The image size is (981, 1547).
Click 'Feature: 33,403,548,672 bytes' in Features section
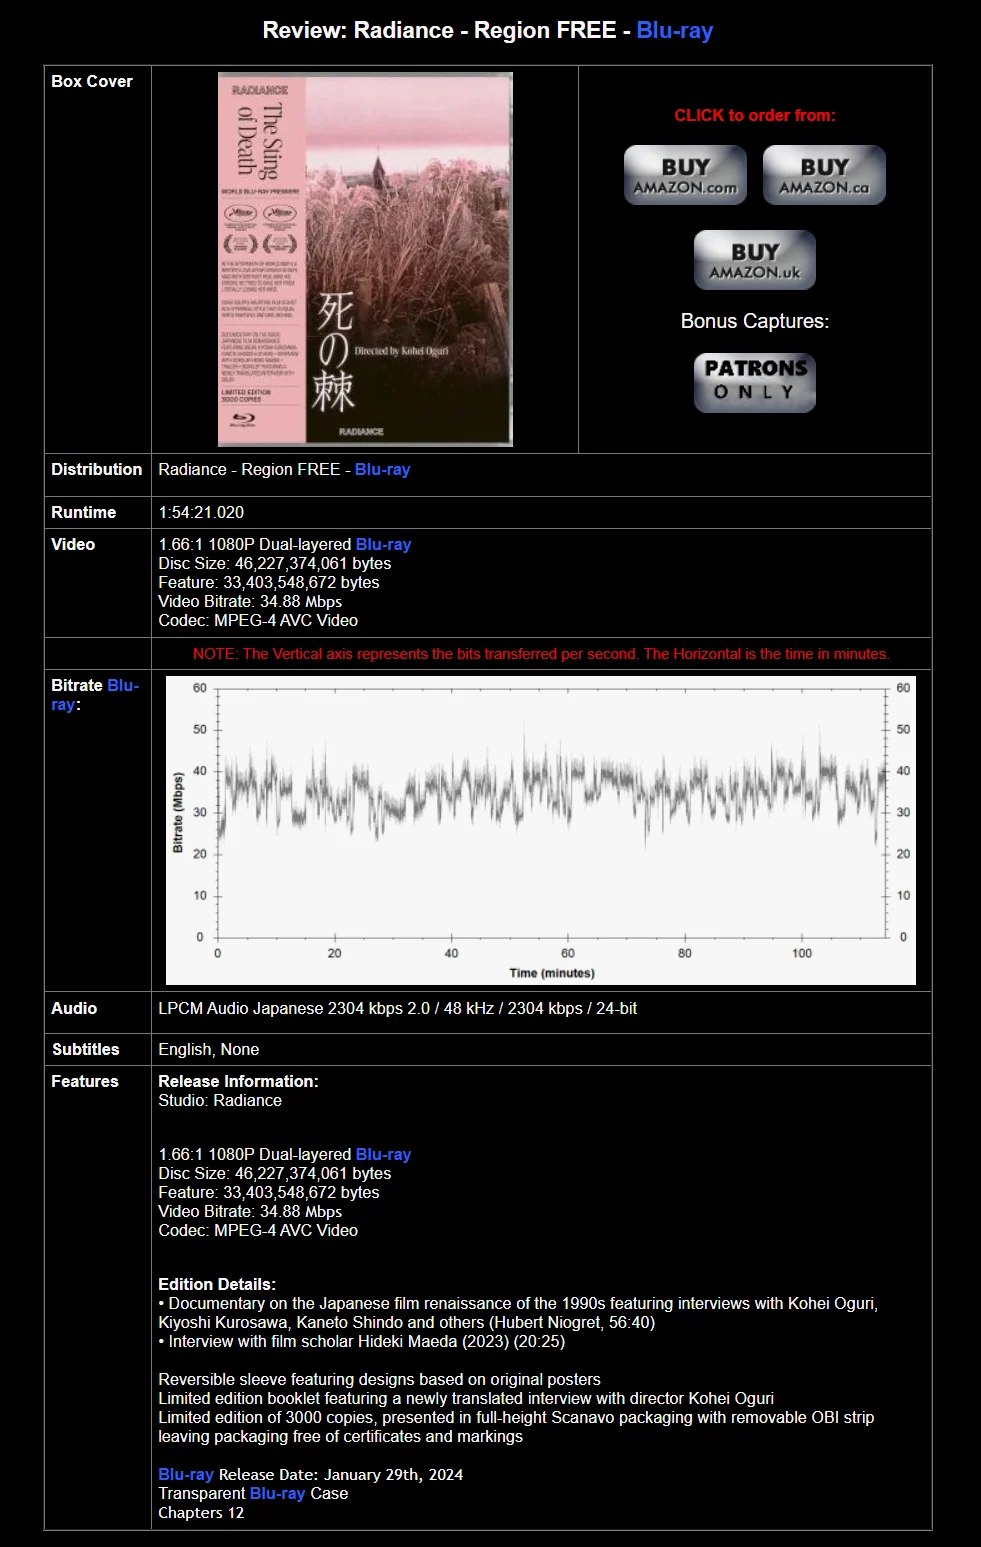pos(269,1192)
